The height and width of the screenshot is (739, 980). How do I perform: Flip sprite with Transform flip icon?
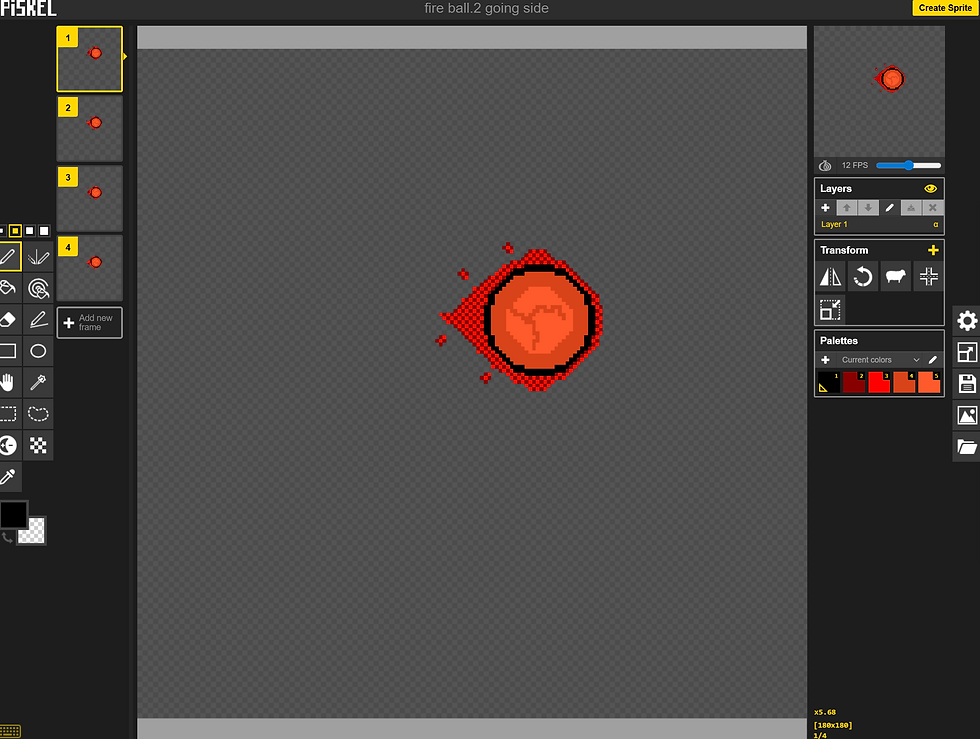[830, 276]
